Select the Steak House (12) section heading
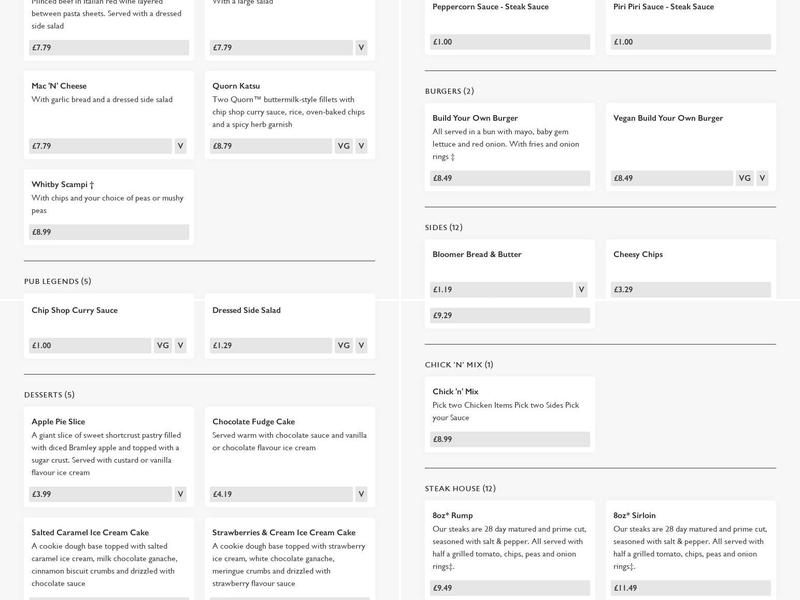 (x=460, y=489)
